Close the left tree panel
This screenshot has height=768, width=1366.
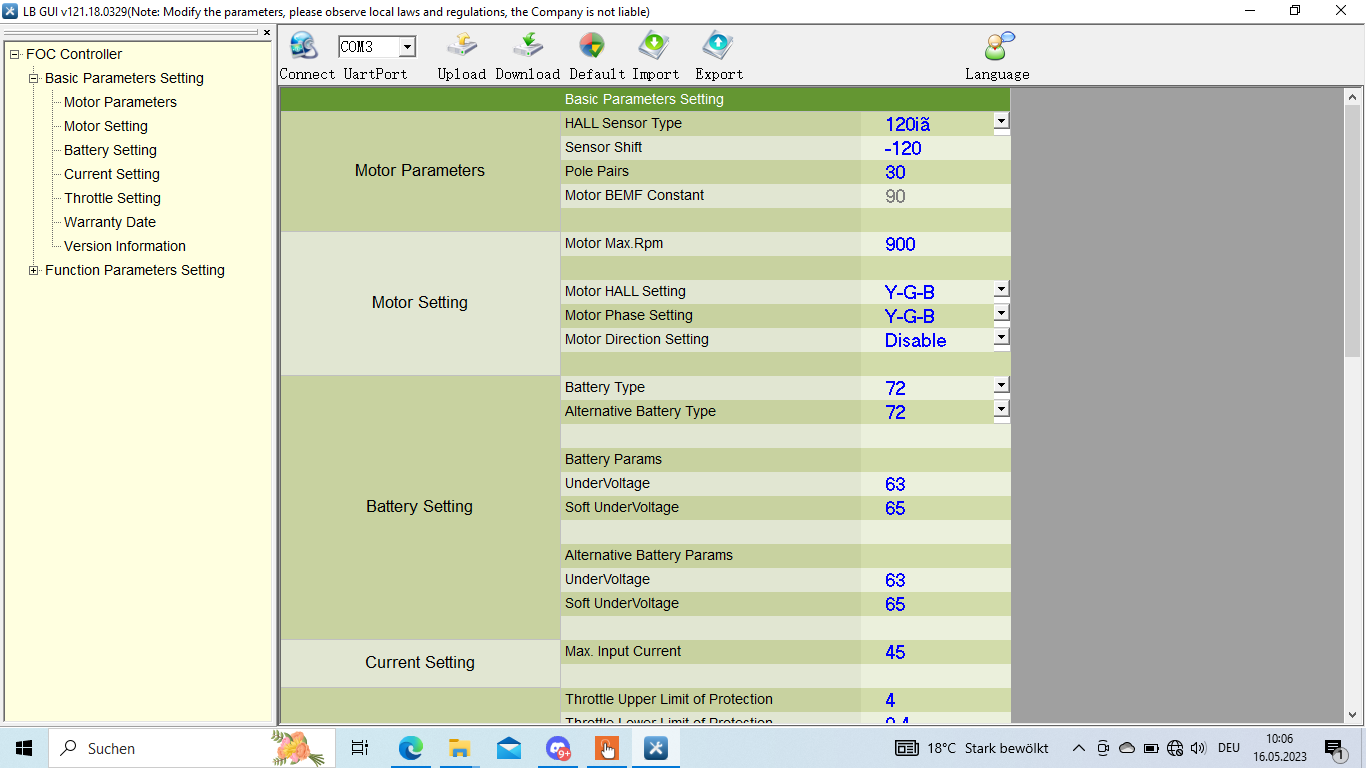pyautogui.click(x=267, y=33)
